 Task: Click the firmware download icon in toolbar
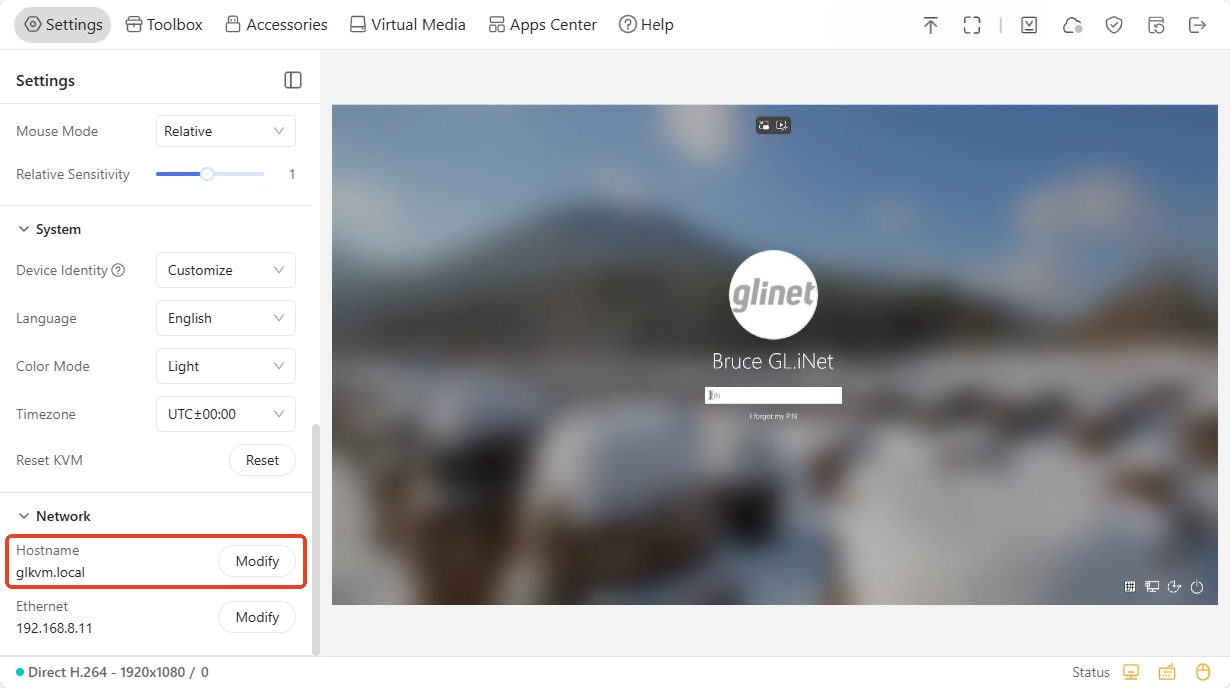click(x=1029, y=25)
